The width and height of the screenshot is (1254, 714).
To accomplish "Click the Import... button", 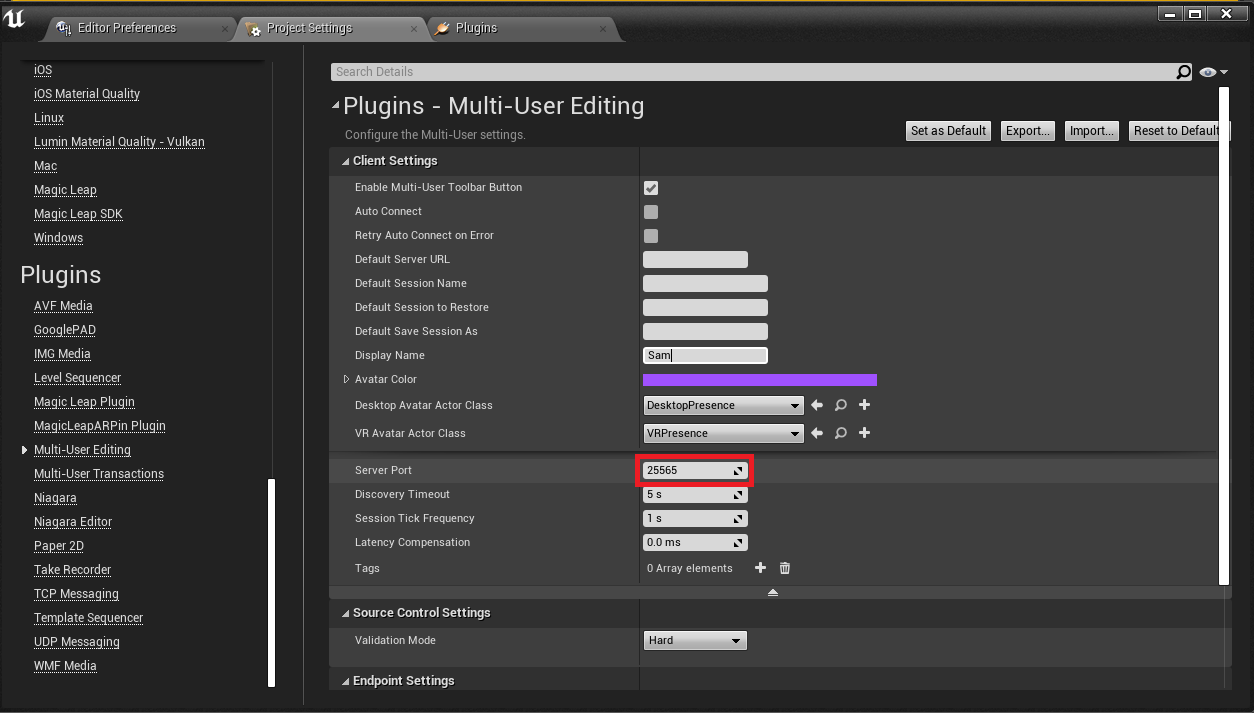I will point(1091,130).
